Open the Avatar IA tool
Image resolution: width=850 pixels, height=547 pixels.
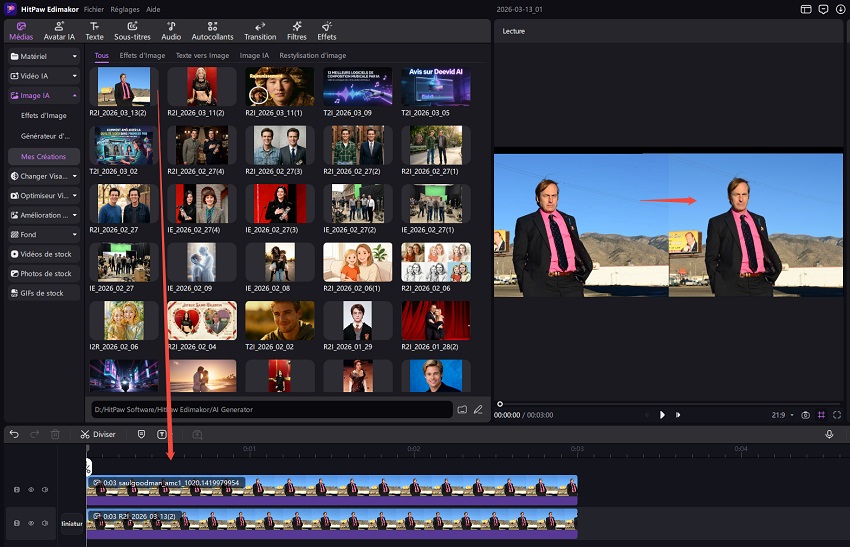click(59, 31)
